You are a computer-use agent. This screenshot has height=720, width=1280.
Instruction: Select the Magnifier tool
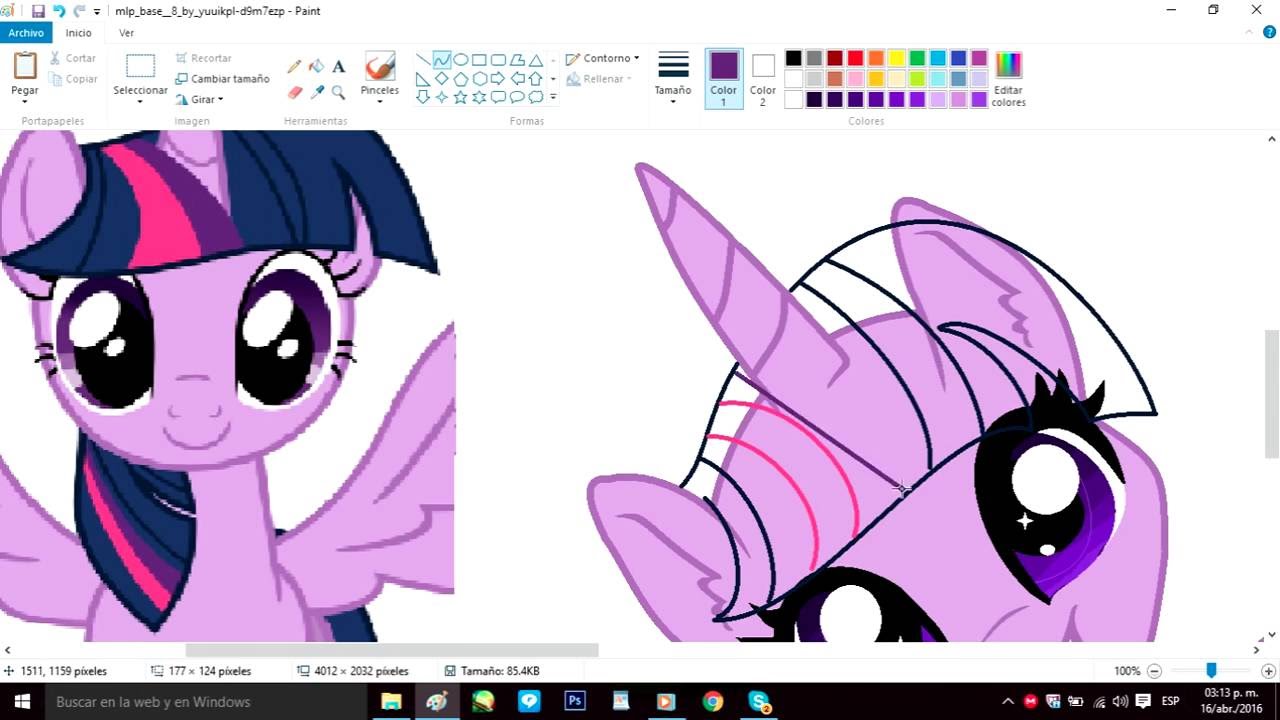pos(339,92)
